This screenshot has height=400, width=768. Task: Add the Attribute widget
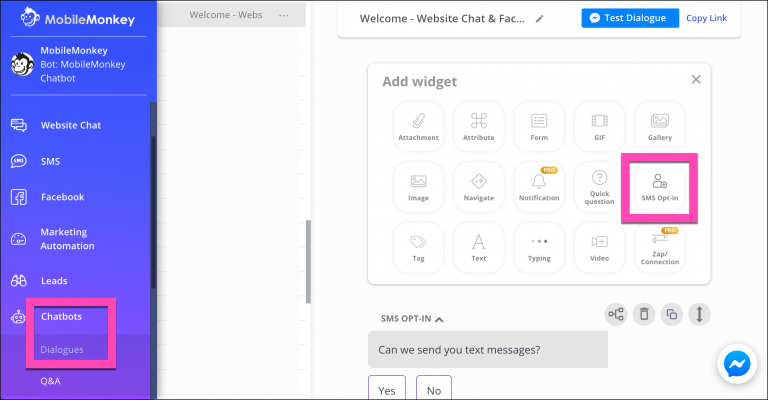(479, 126)
